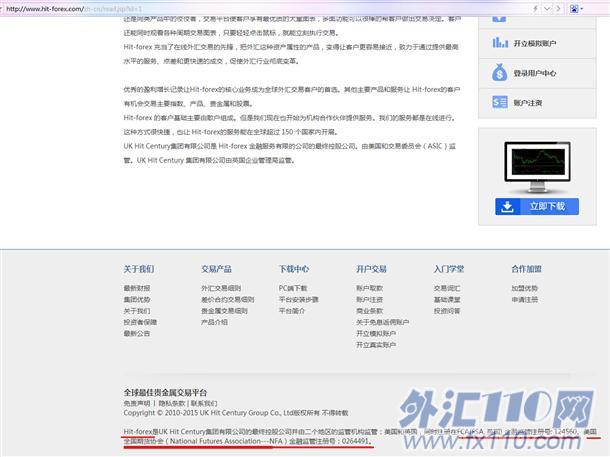Click the trading platform monitor thumbnail
Screen dimensions: 610x457
click(537, 166)
